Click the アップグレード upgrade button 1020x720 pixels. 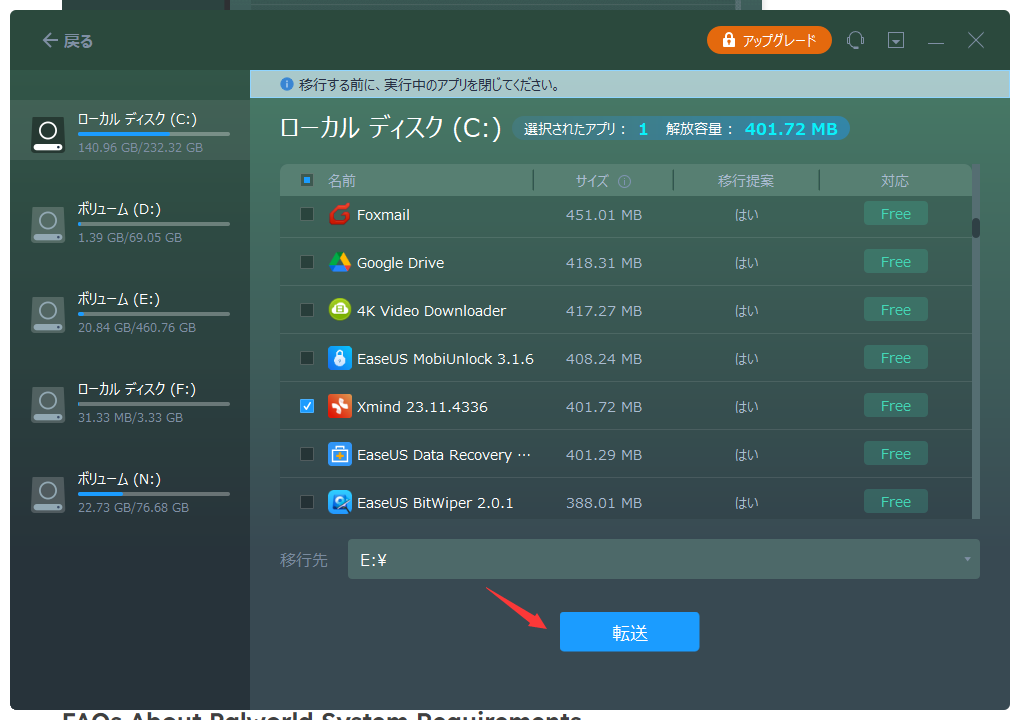pyautogui.click(x=769, y=40)
